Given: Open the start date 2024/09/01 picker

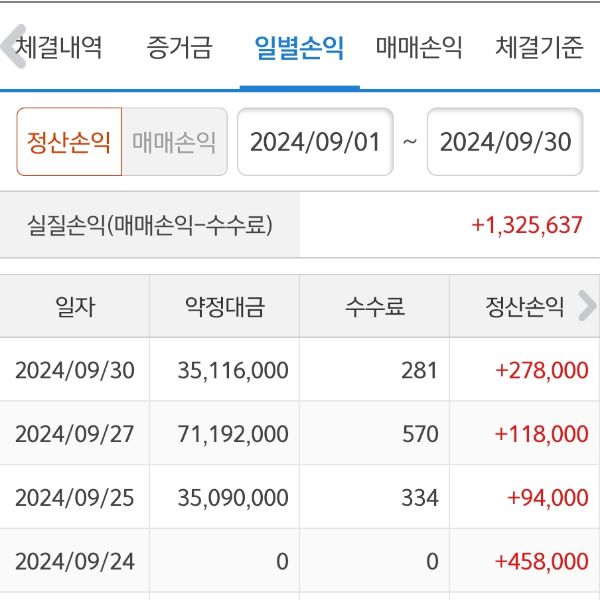Looking at the screenshot, I should point(315,142).
